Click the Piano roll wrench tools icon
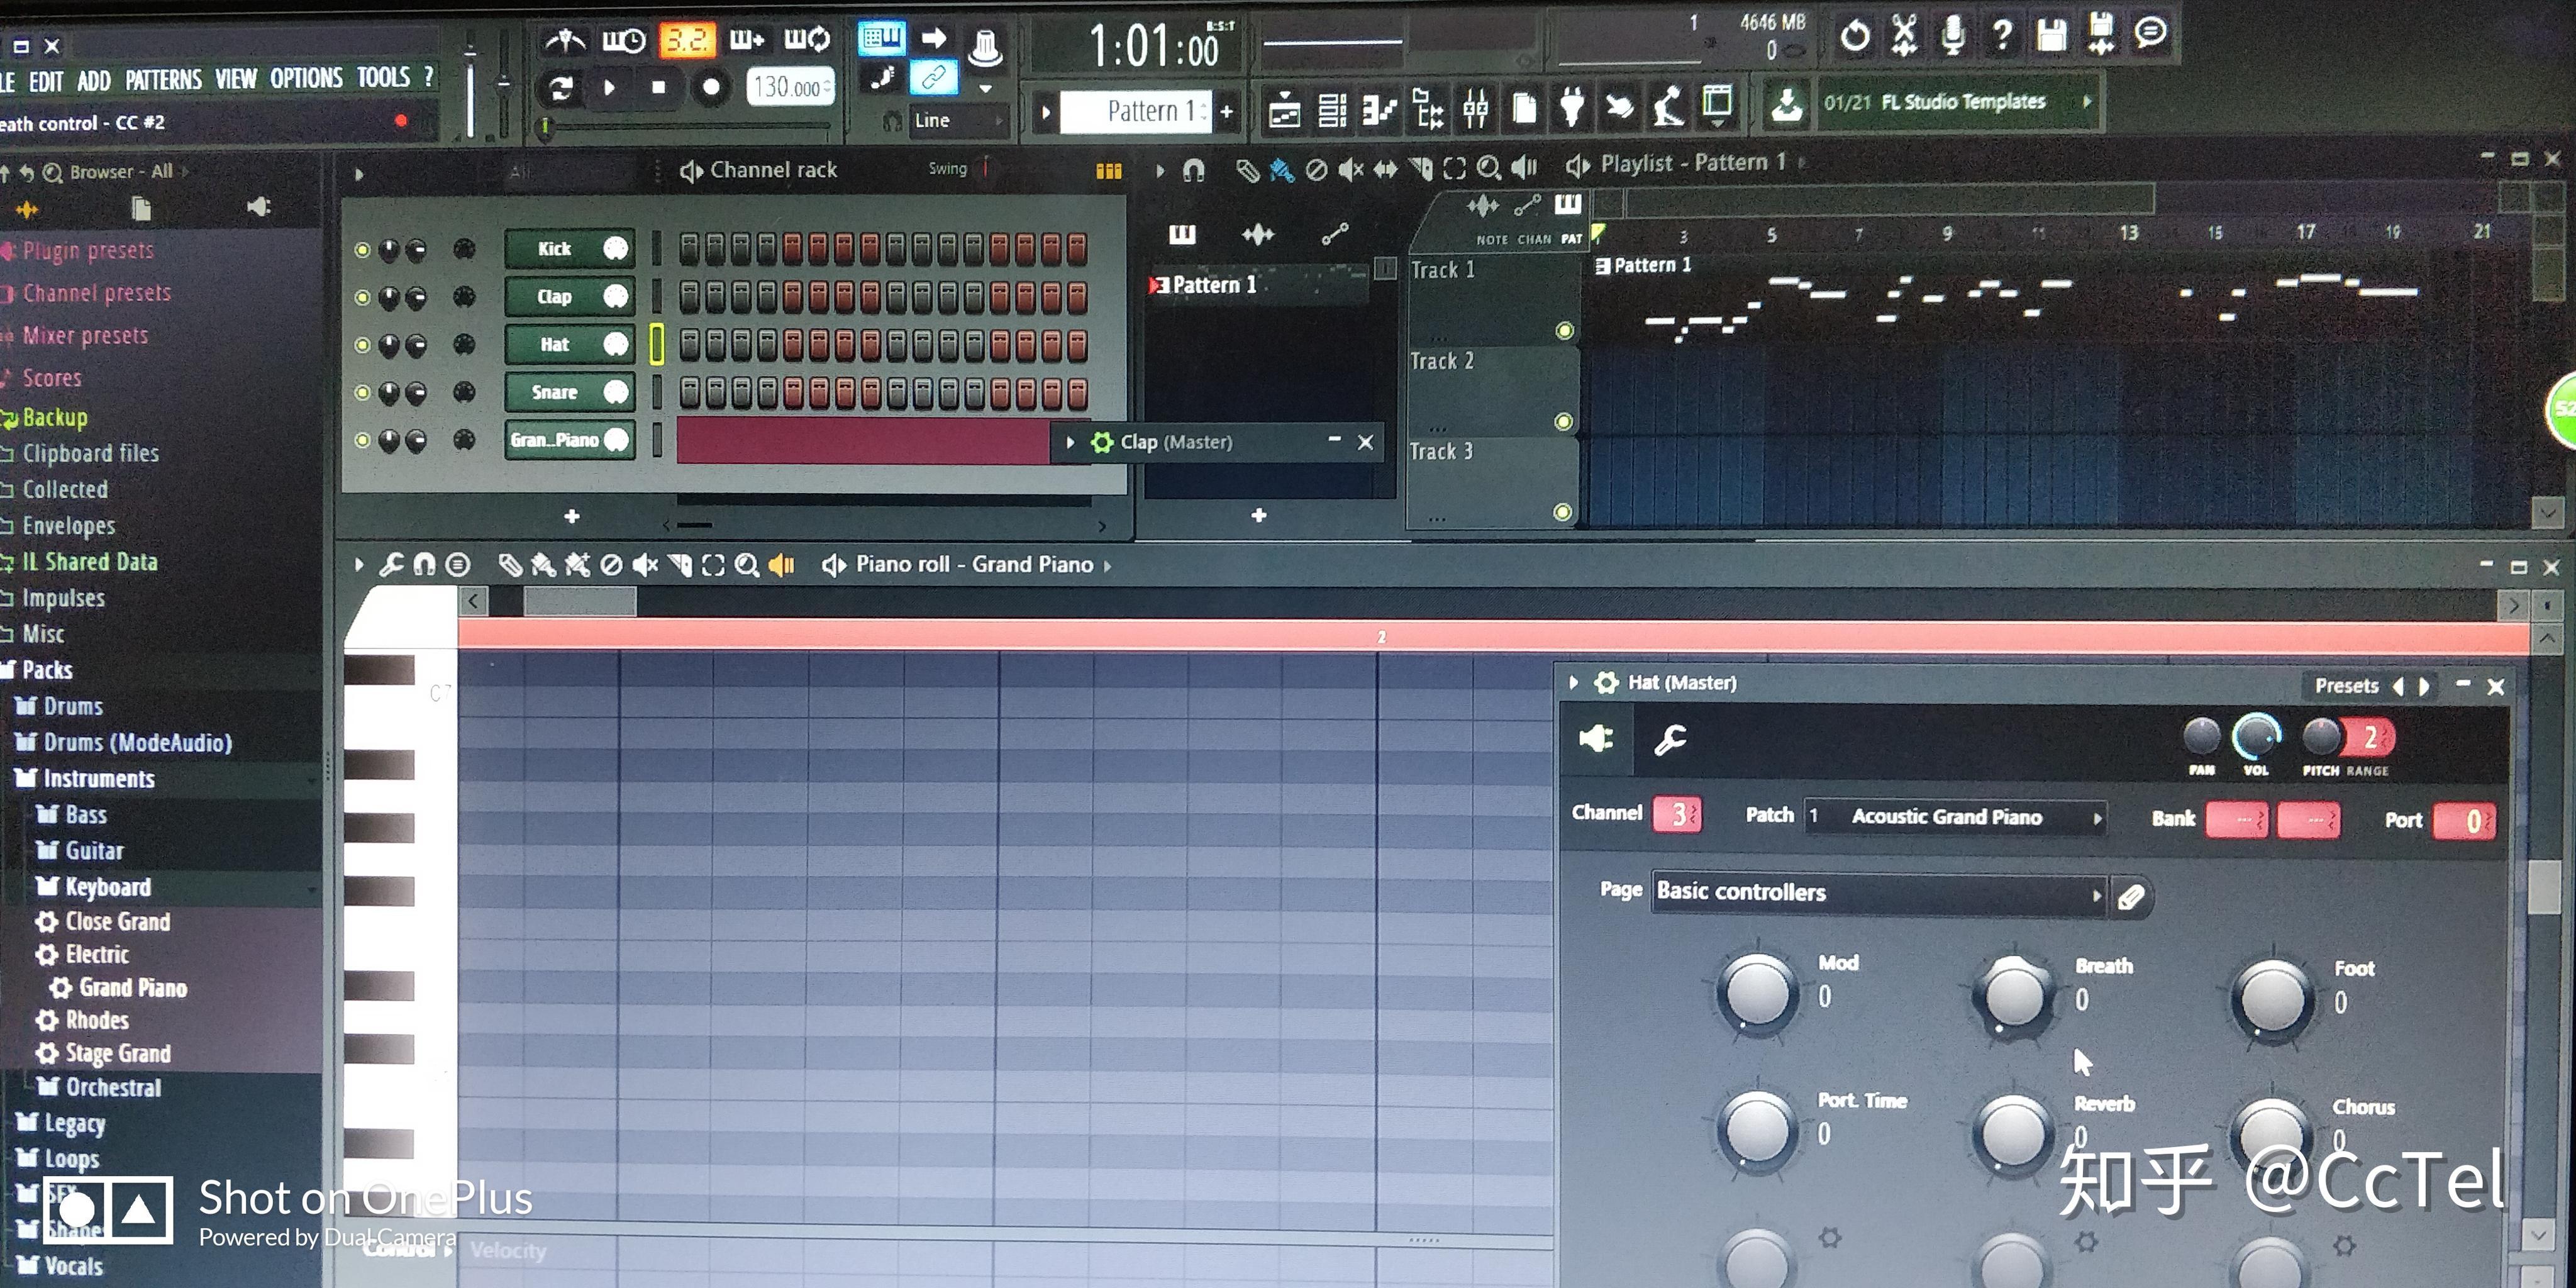The image size is (2576, 1288). coord(390,565)
